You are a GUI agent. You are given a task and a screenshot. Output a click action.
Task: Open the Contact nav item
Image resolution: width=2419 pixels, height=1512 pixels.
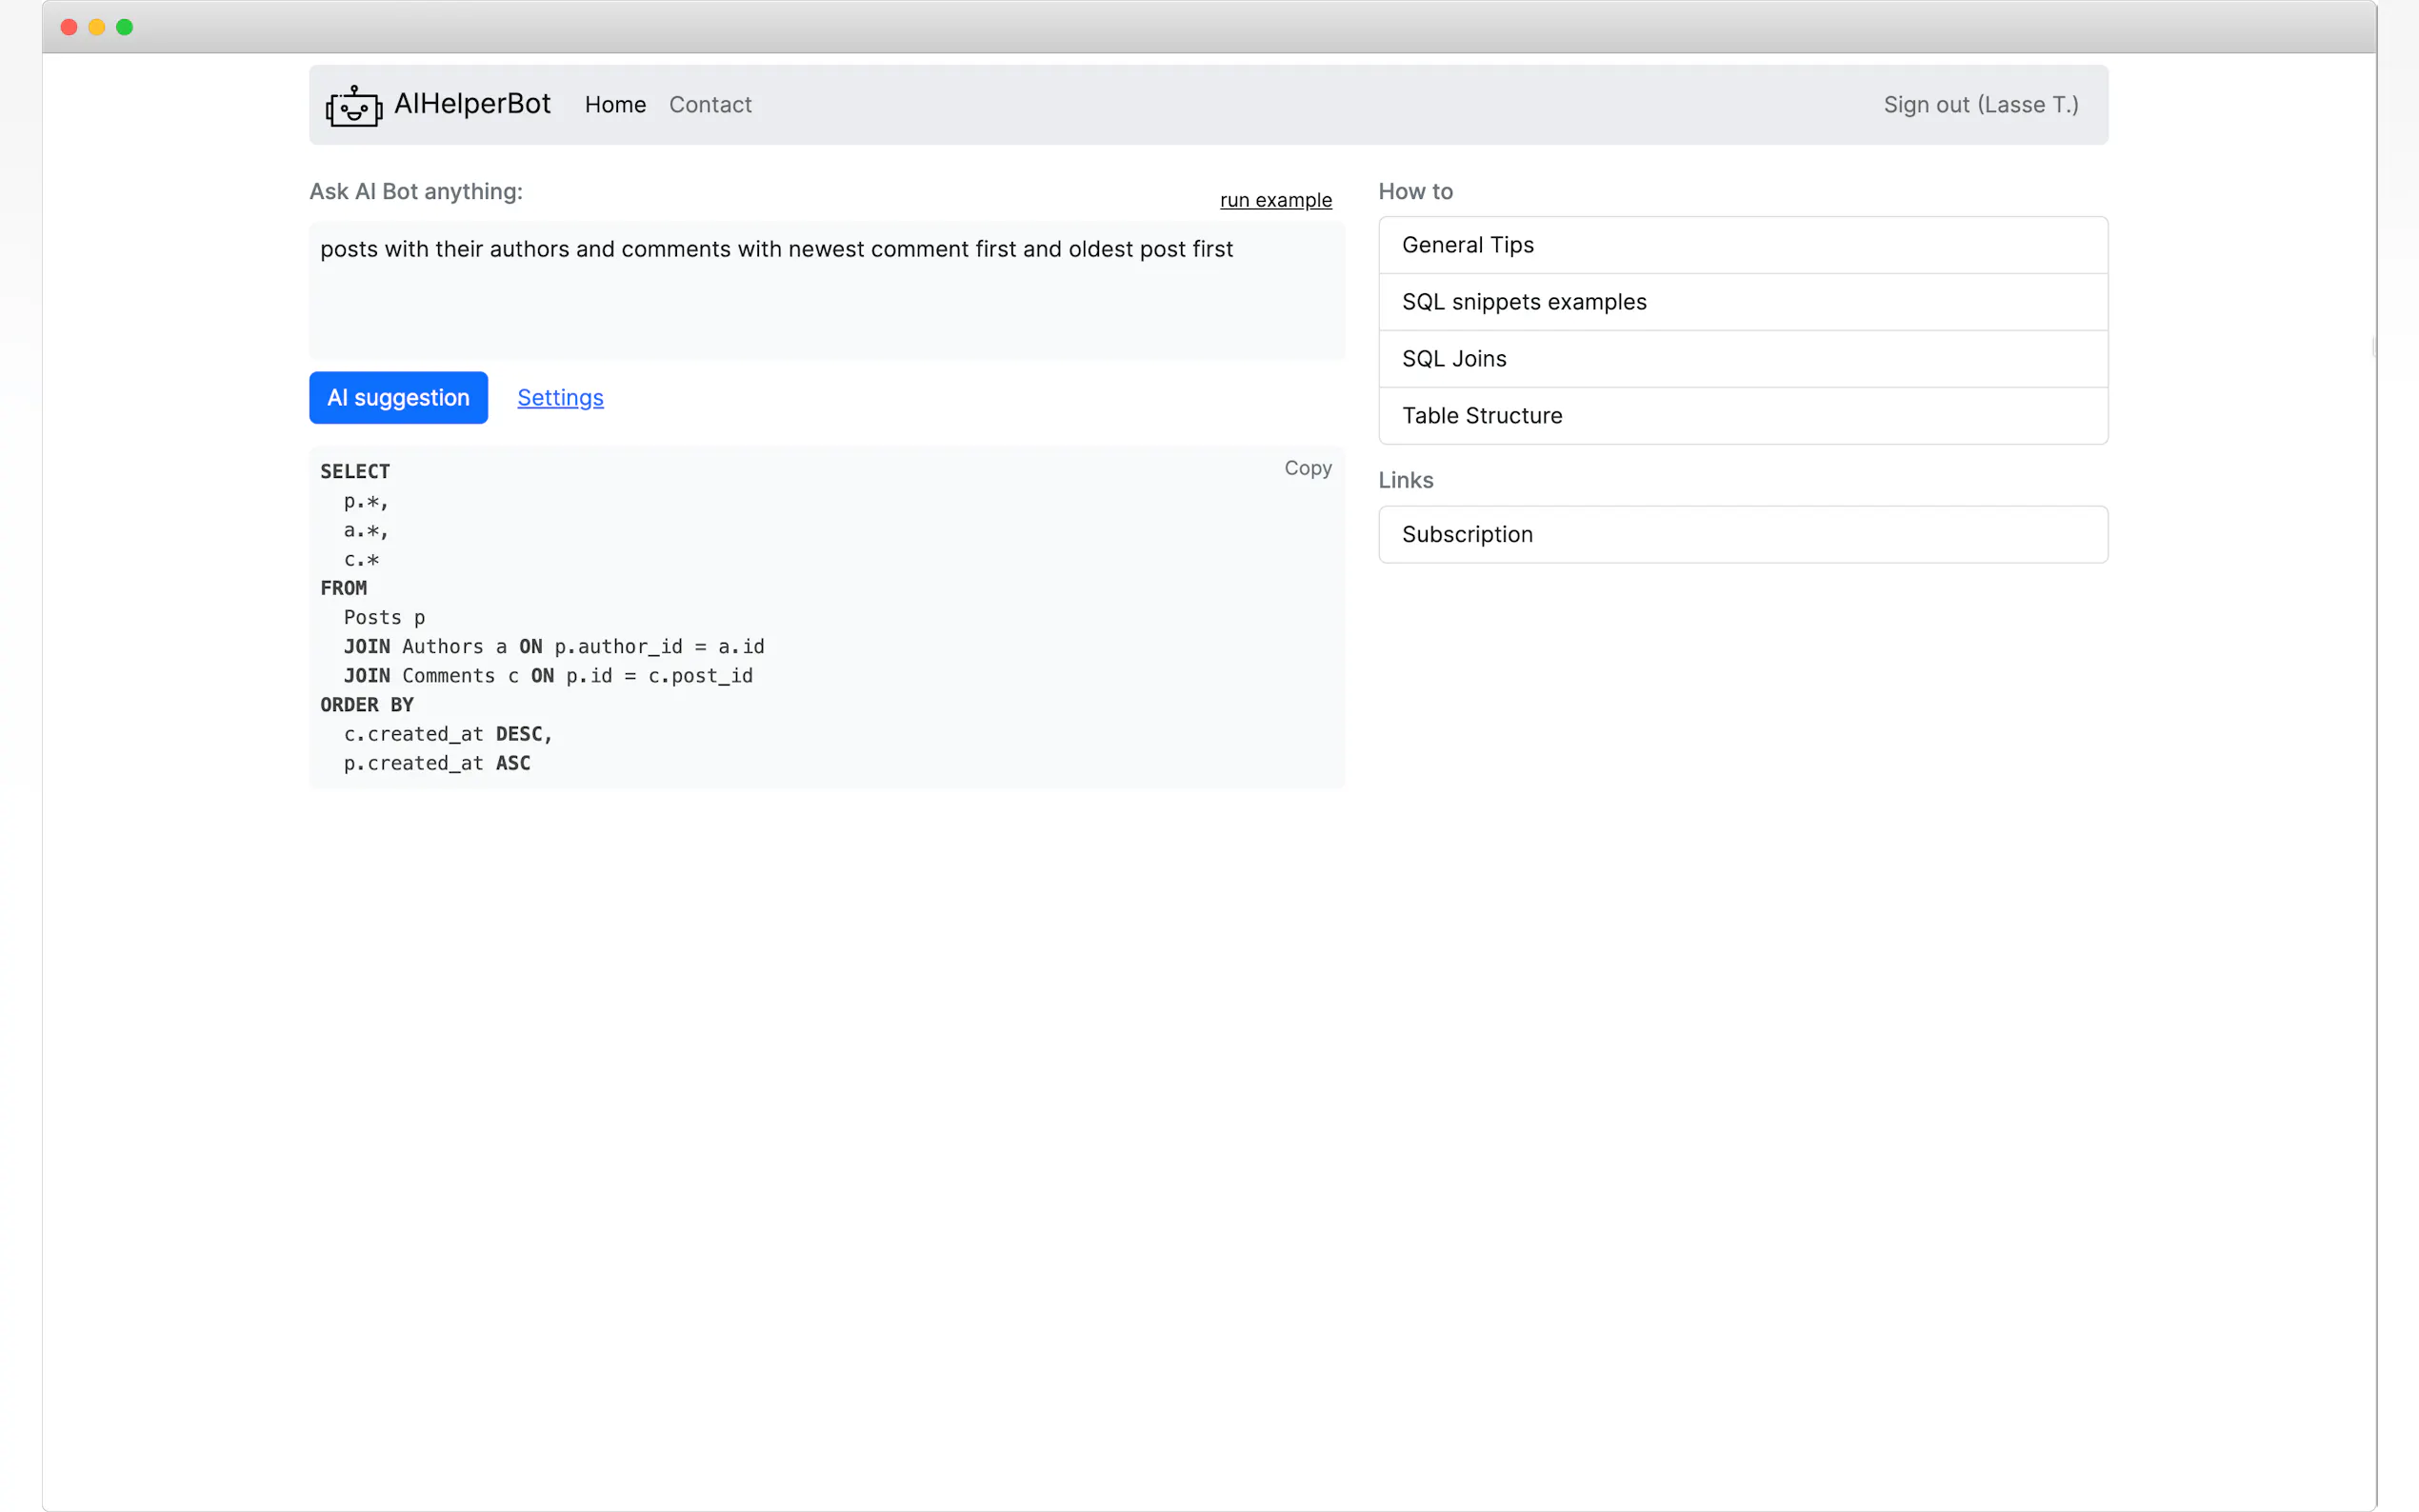pyautogui.click(x=710, y=105)
